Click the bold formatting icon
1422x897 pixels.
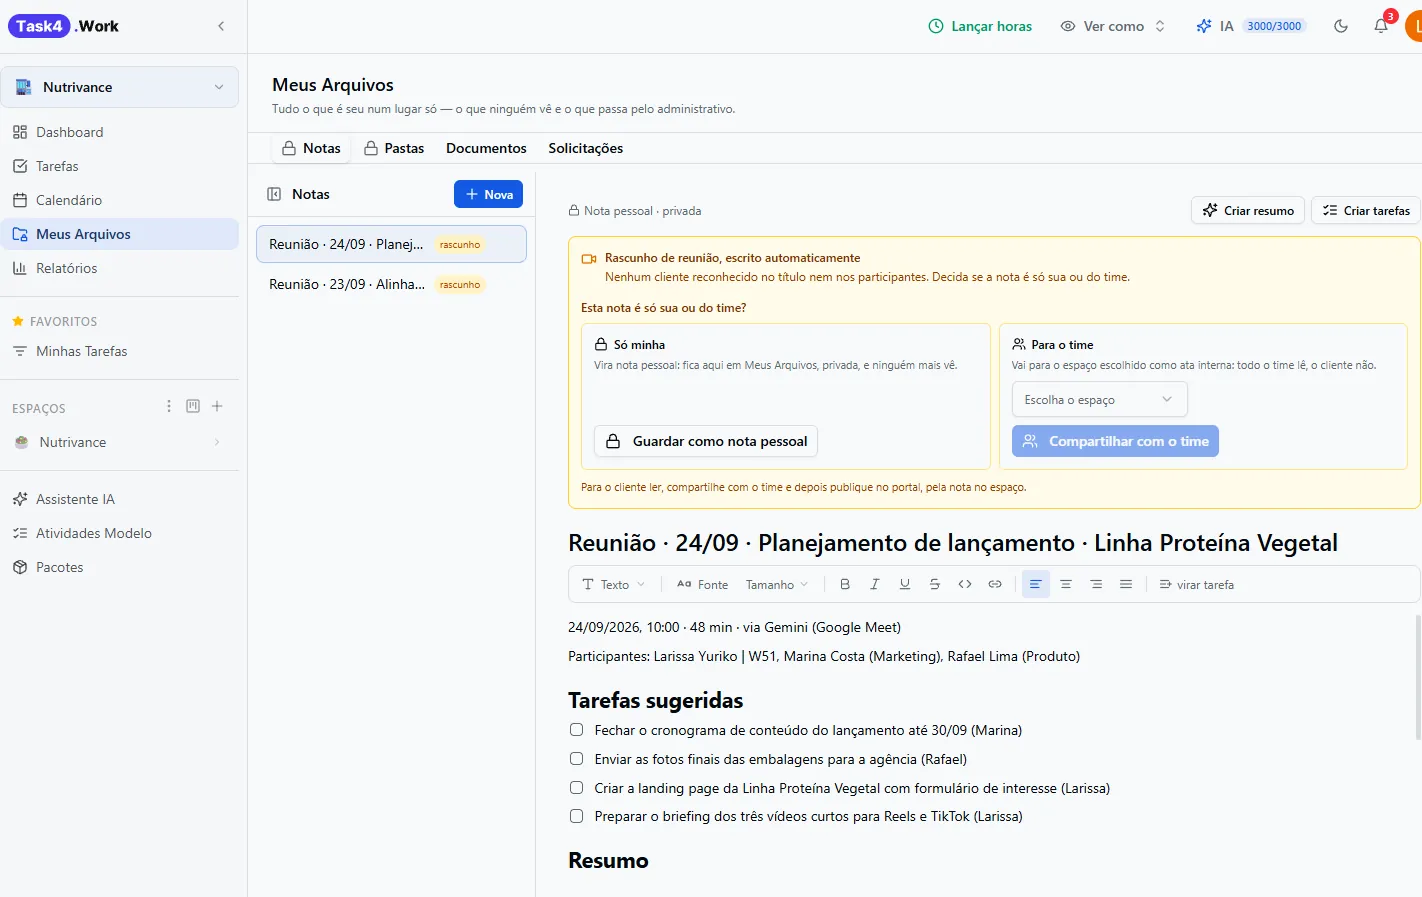(x=845, y=584)
